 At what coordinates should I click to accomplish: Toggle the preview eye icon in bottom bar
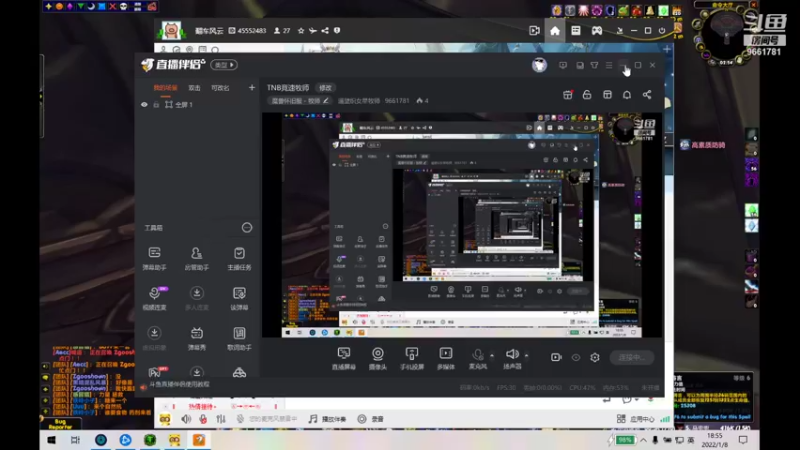pyautogui.click(x=576, y=358)
